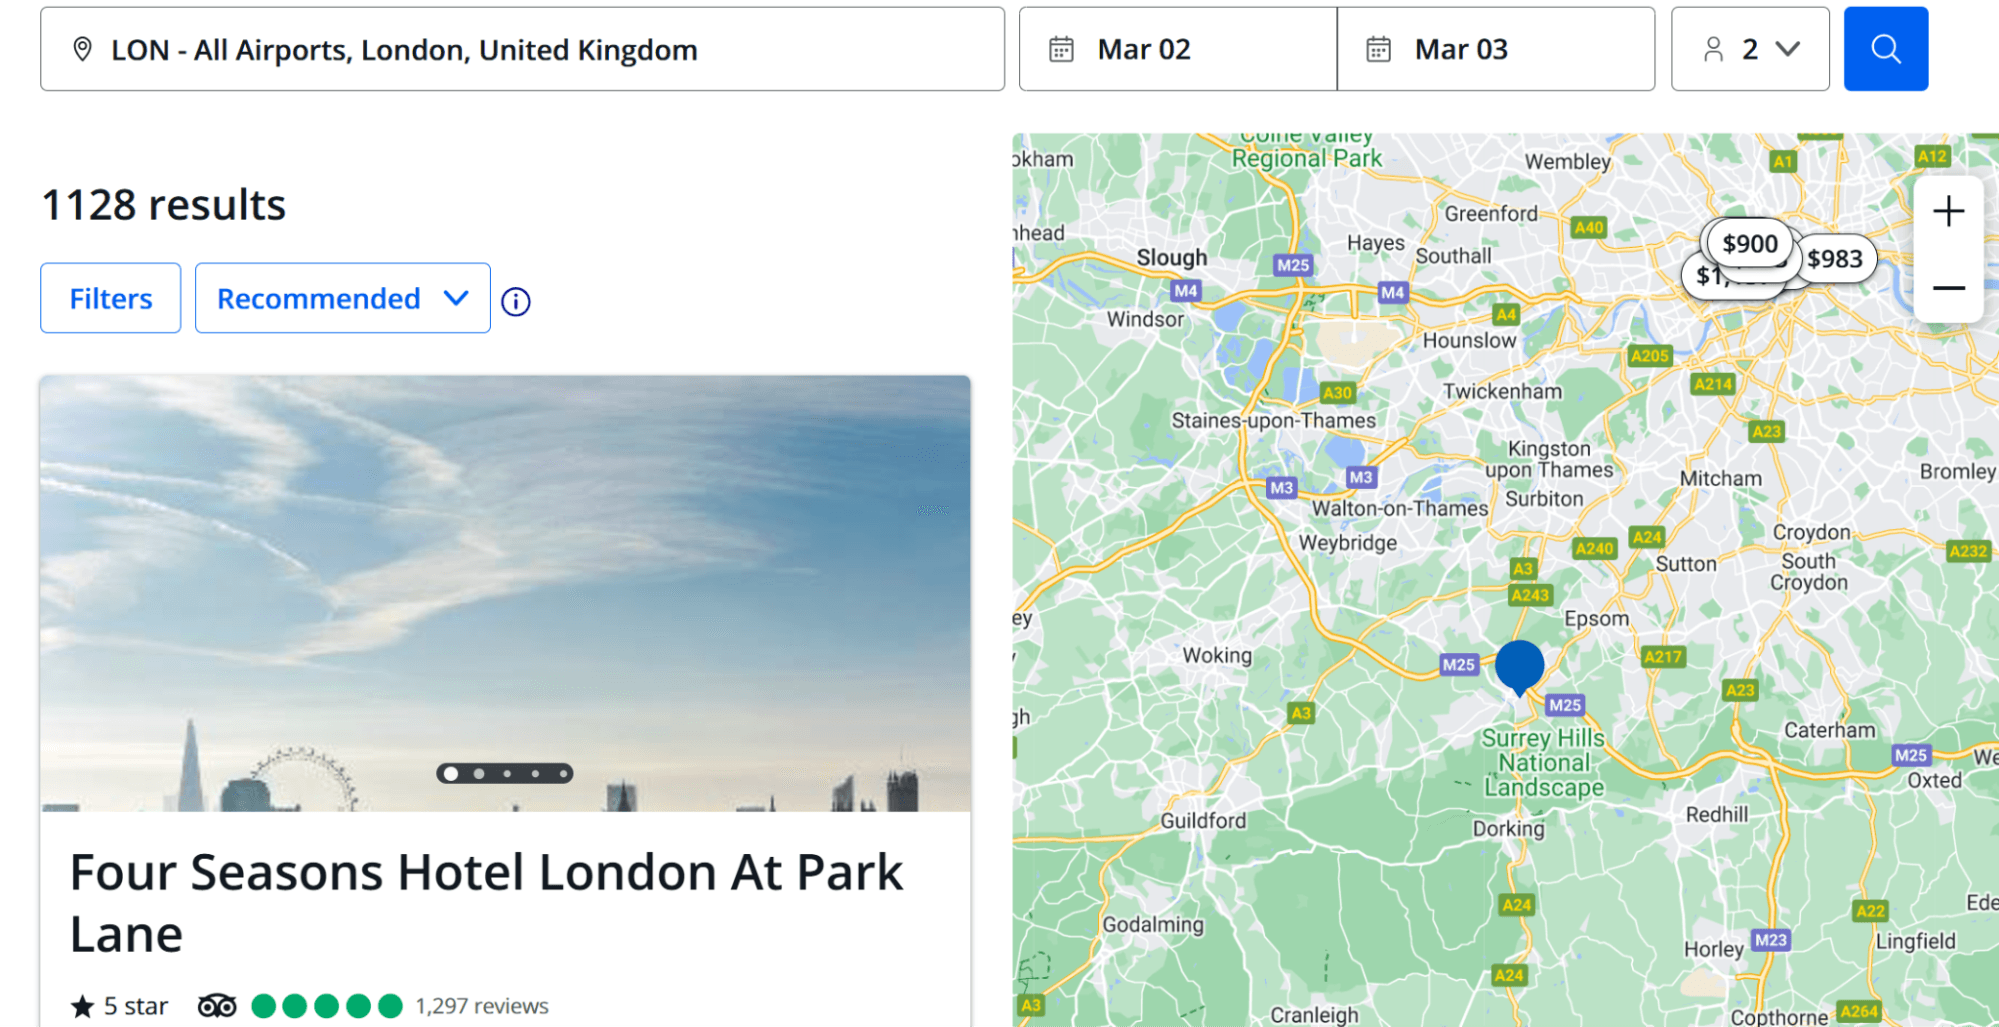Open the Mar 03 check-out date picker

tap(1495, 49)
